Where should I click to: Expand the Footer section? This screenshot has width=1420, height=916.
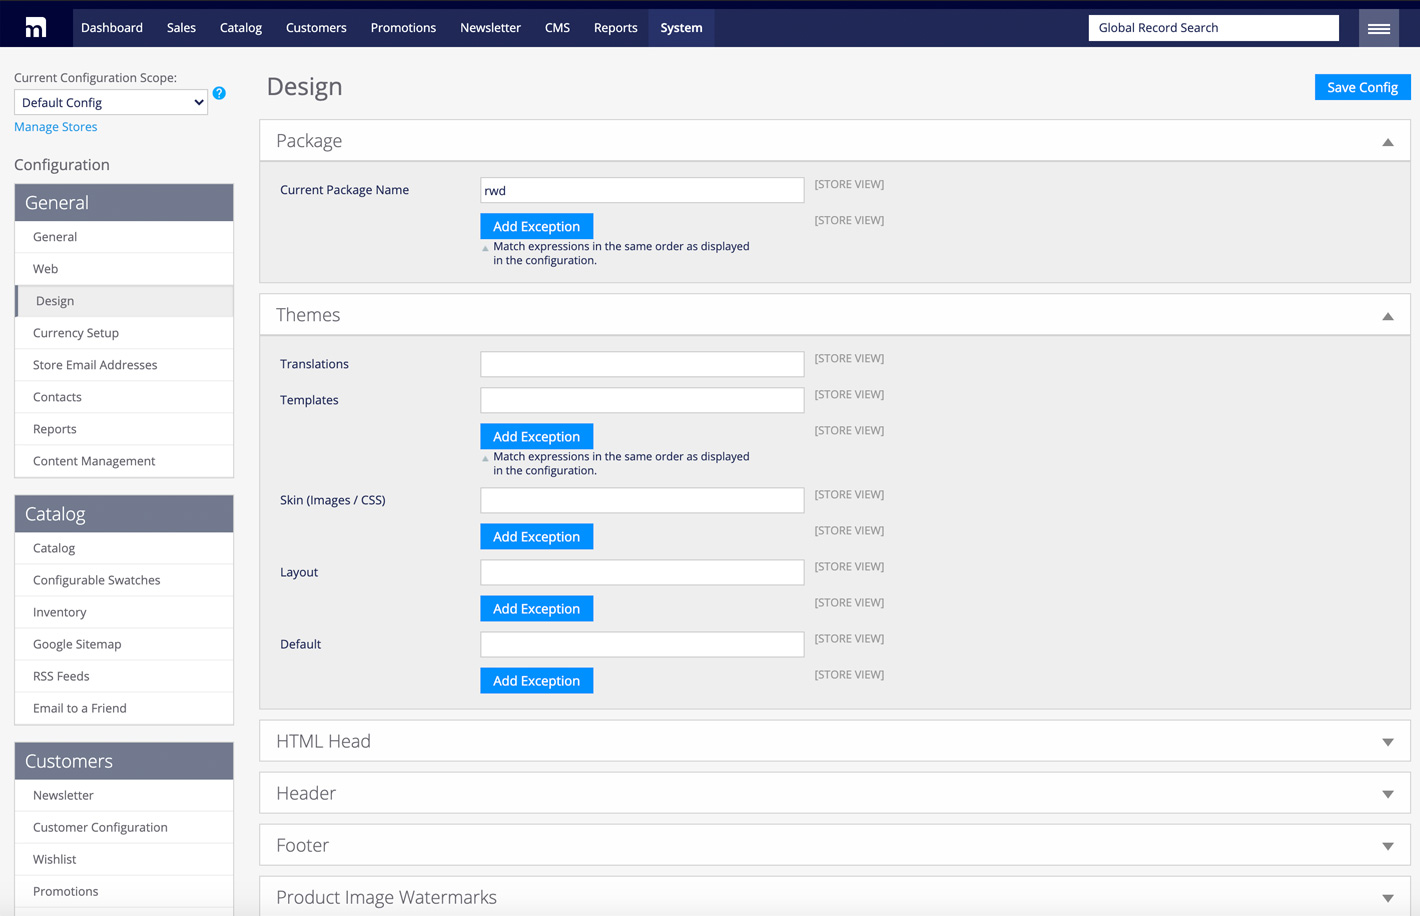pyautogui.click(x=1387, y=845)
